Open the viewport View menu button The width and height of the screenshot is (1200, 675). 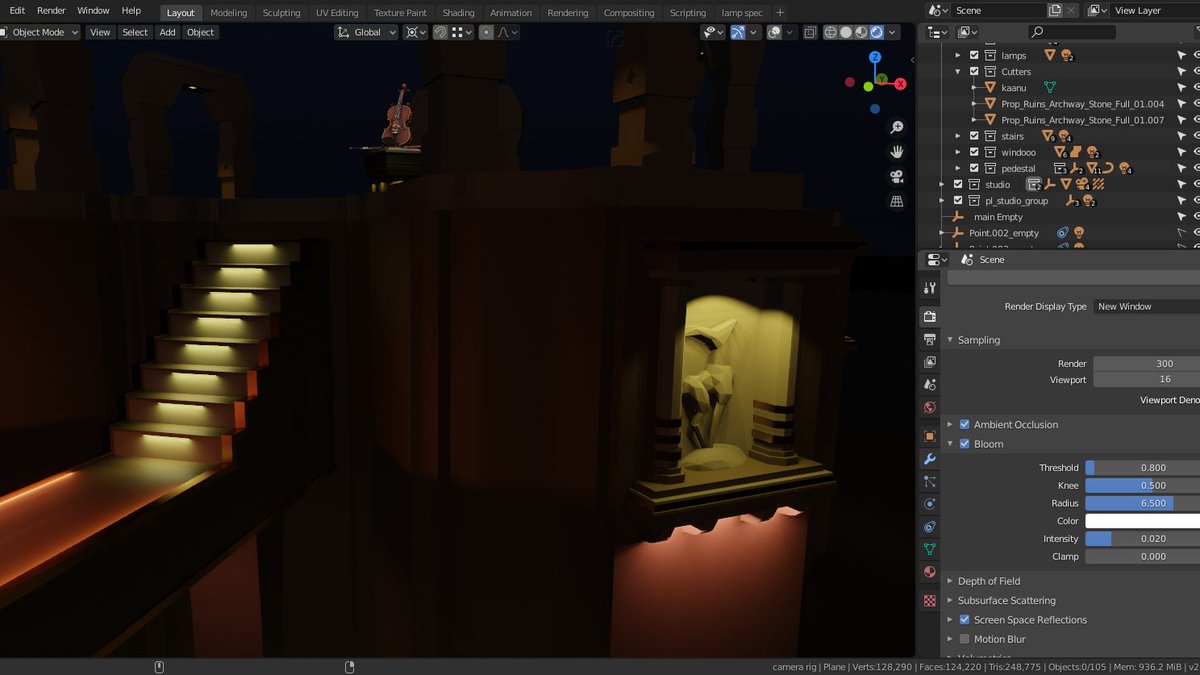[x=100, y=32]
